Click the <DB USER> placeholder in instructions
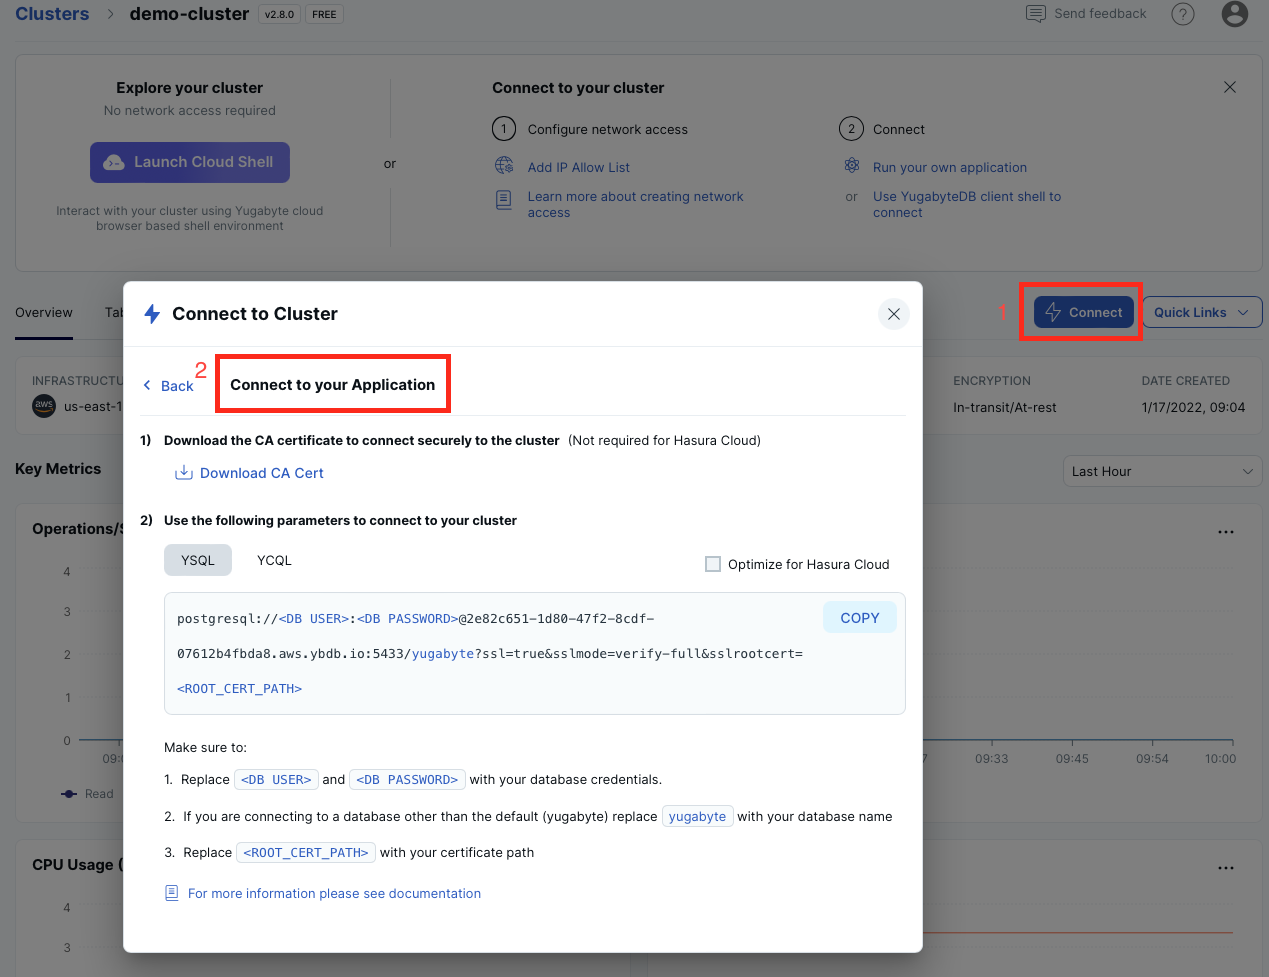Image resolution: width=1269 pixels, height=977 pixels. click(276, 779)
